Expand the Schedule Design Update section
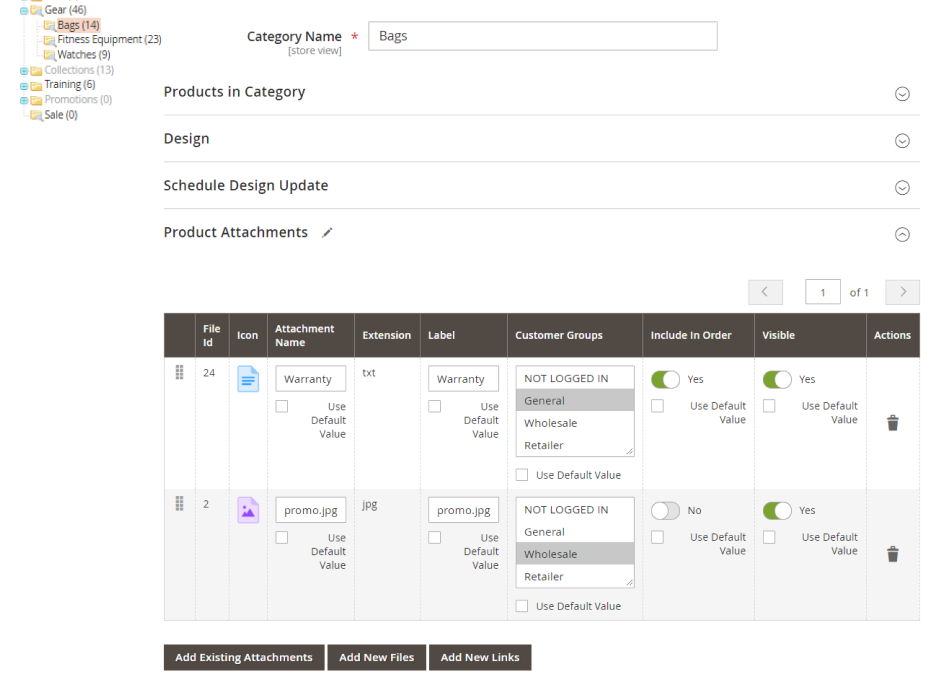The width and height of the screenshot is (930, 682). (x=901, y=187)
